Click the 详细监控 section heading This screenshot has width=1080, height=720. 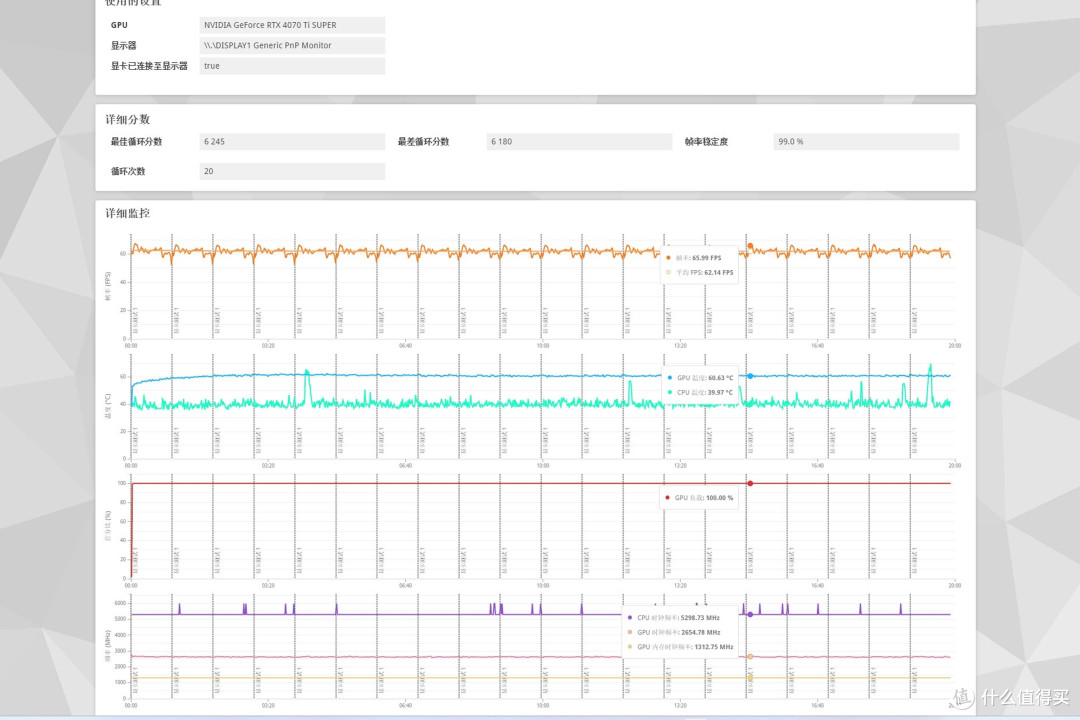pyautogui.click(x=127, y=213)
